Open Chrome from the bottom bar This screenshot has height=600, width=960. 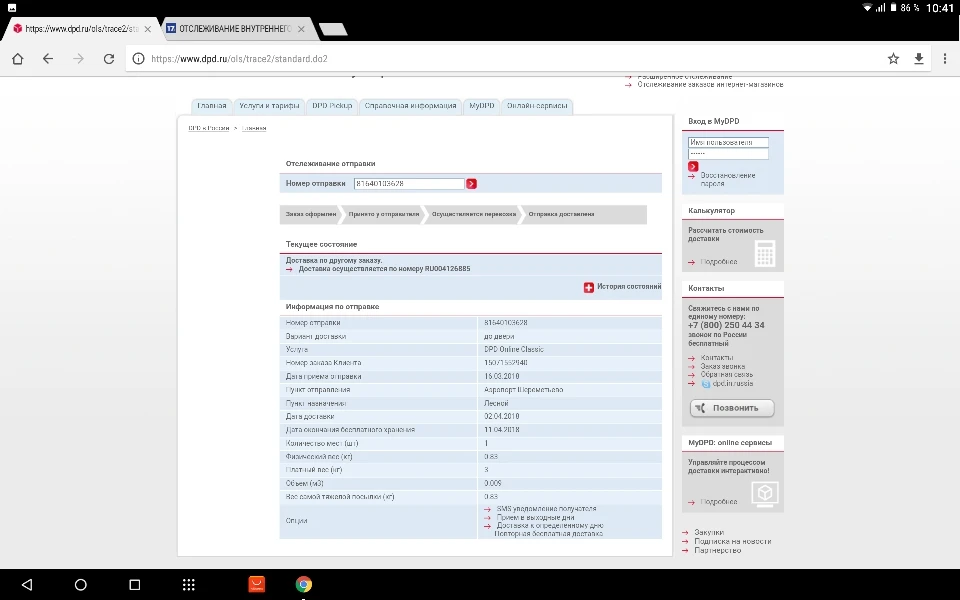click(x=304, y=584)
